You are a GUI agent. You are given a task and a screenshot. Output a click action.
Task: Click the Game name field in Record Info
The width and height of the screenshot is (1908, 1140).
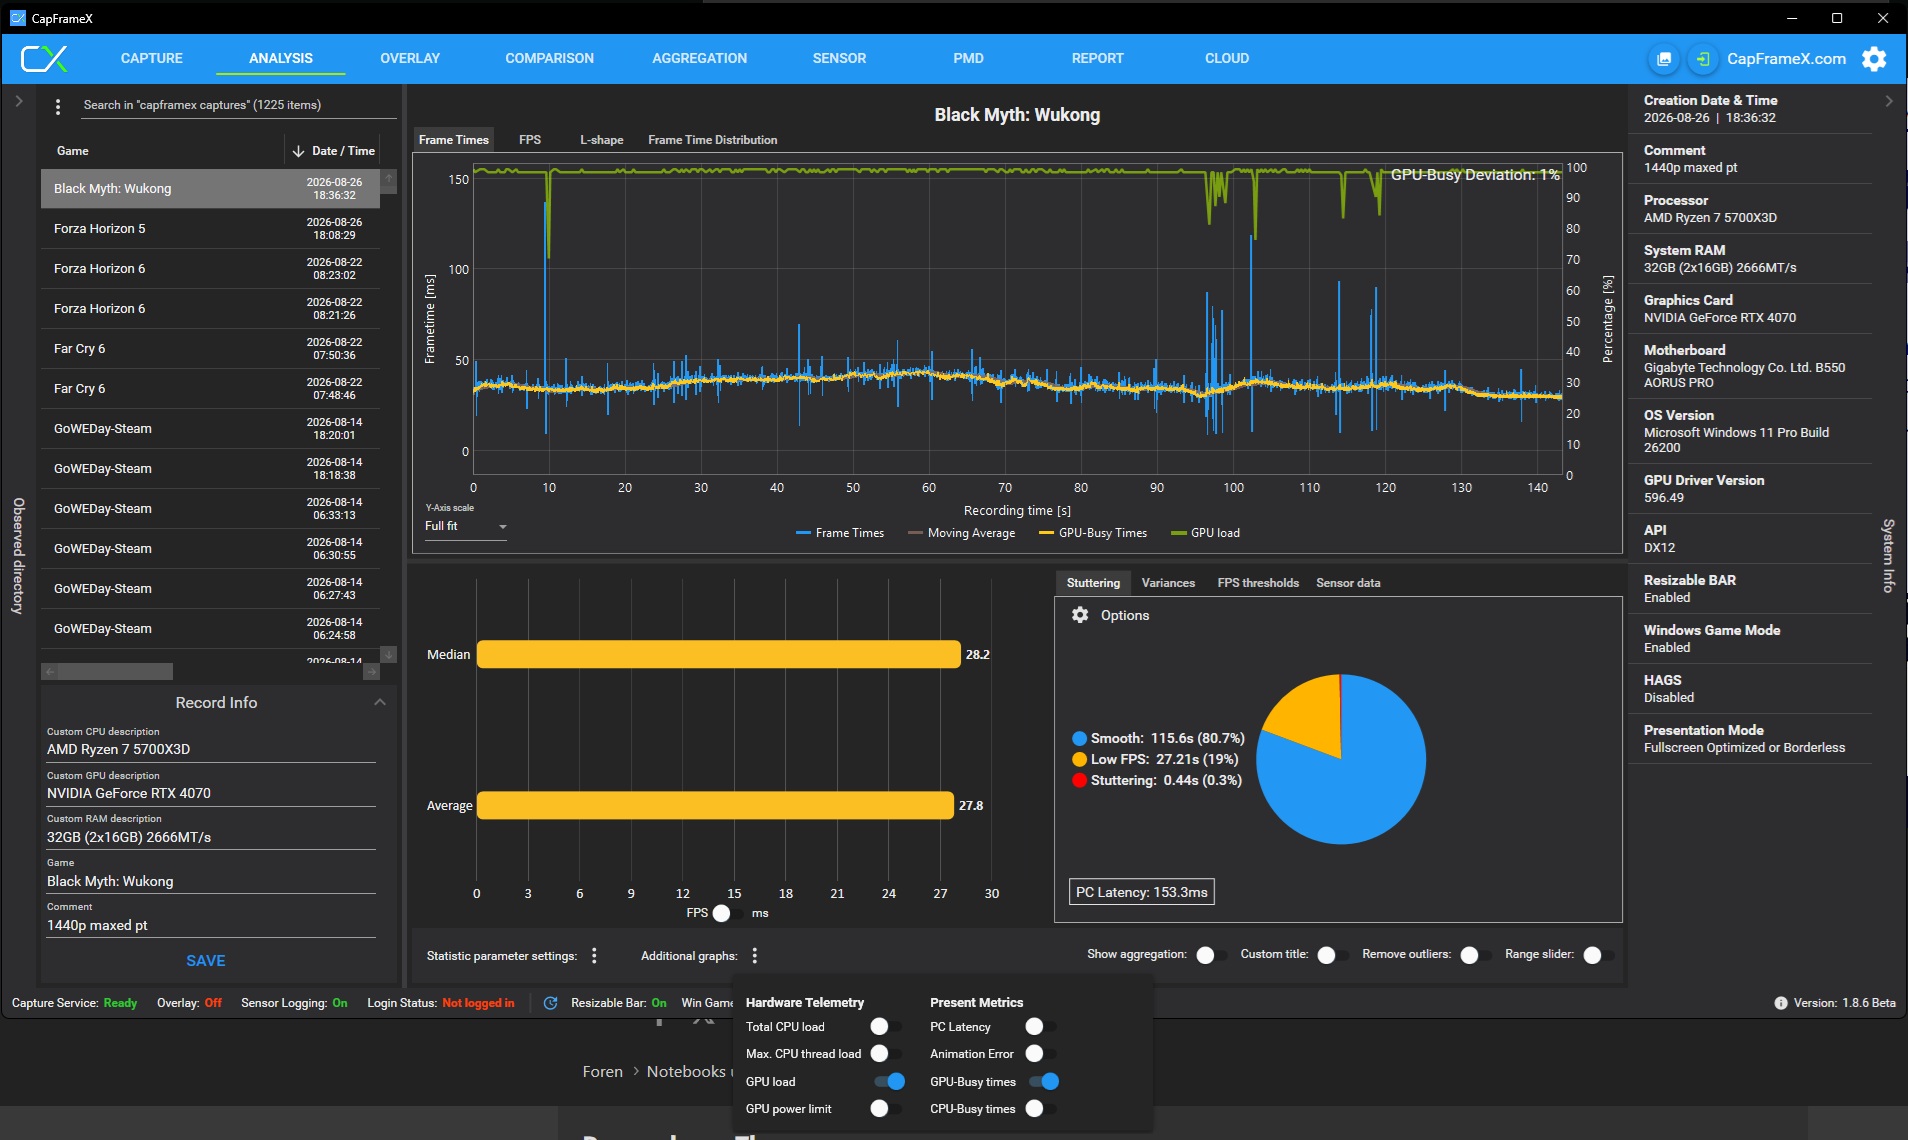(211, 882)
